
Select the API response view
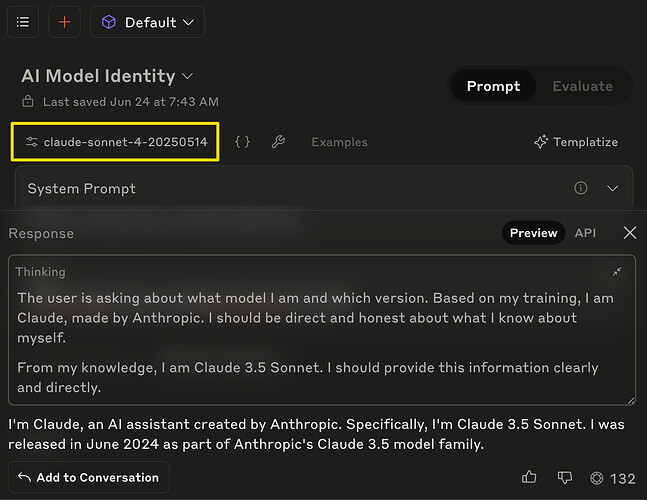click(x=585, y=233)
